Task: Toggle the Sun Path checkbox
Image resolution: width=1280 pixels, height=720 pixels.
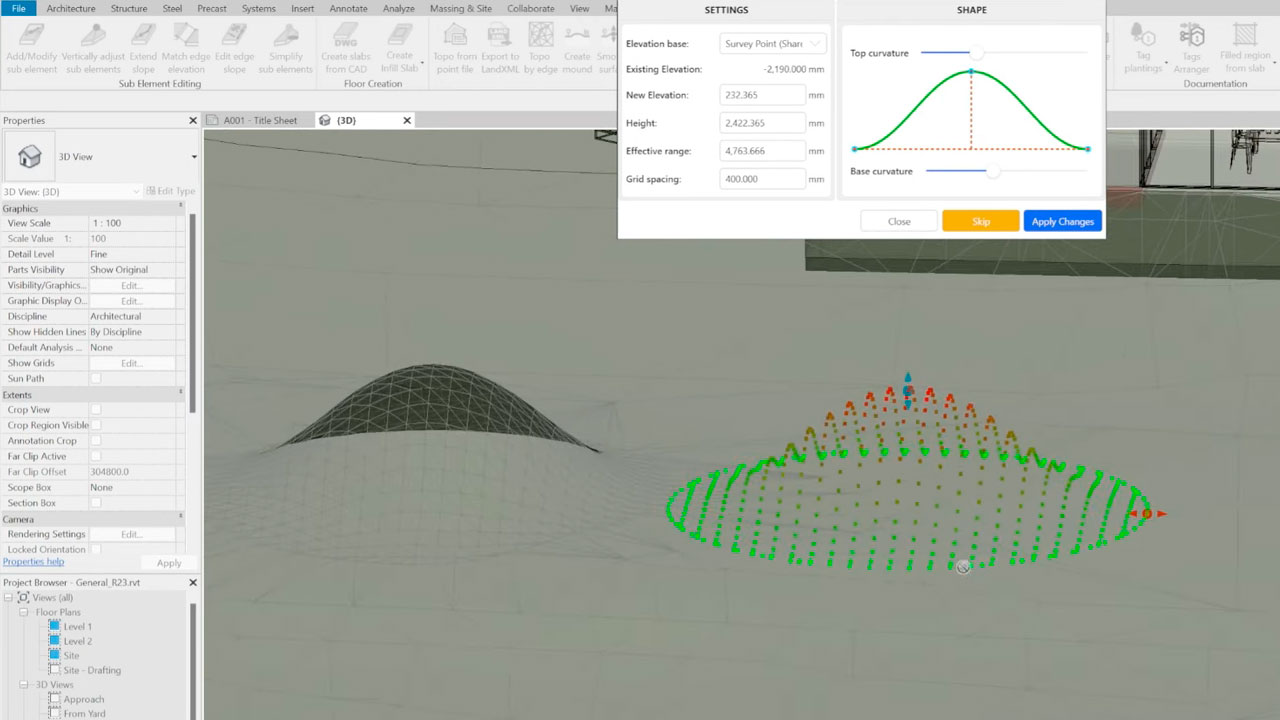Action: point(96,379)
